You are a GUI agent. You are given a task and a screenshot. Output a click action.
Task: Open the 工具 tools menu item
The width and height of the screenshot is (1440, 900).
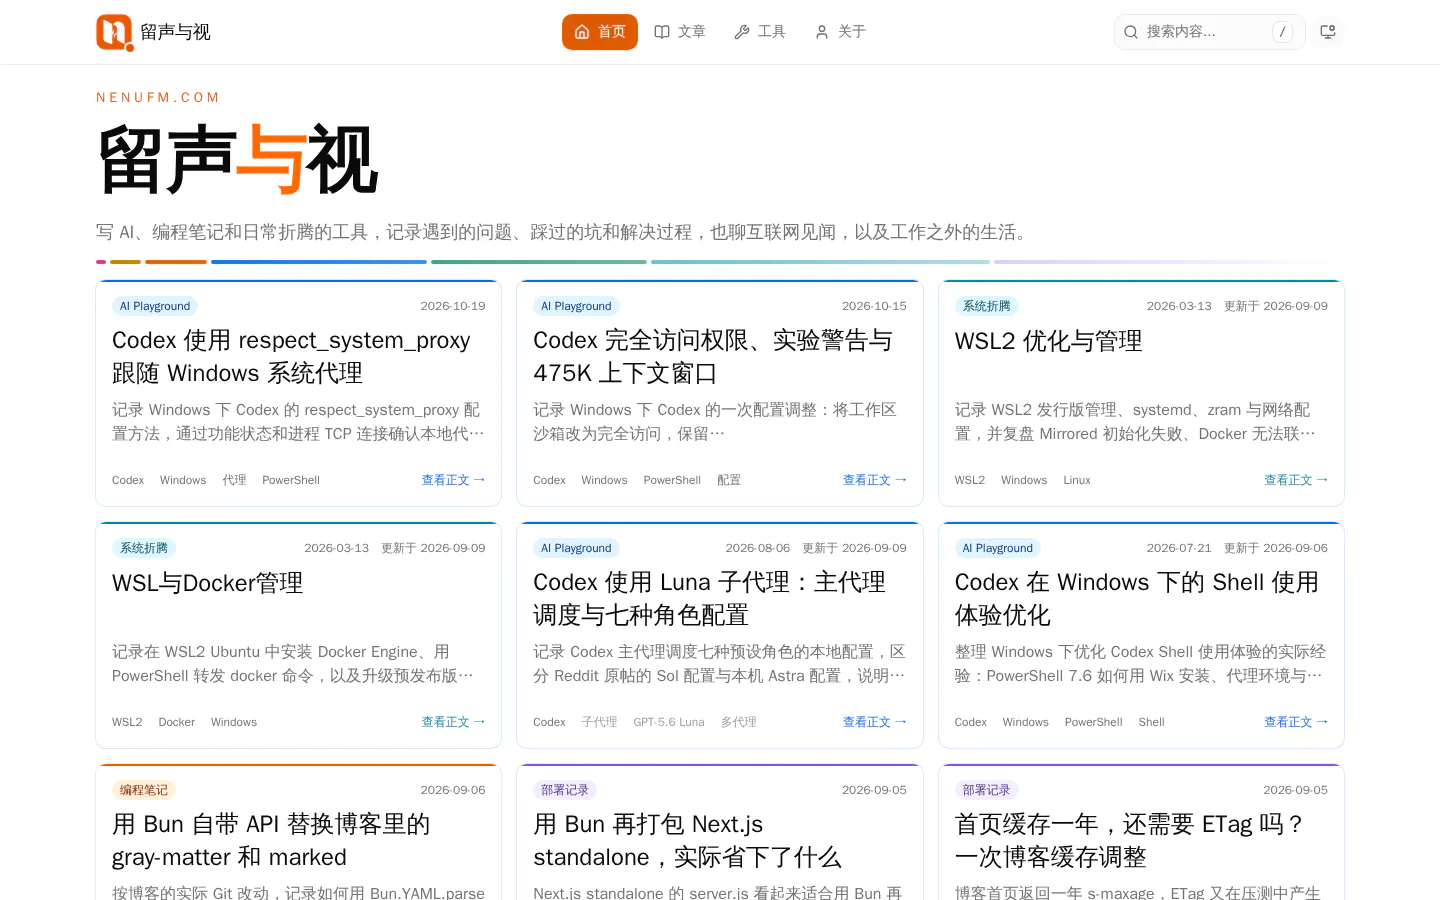pyautogui.click(x=760, y=32)
